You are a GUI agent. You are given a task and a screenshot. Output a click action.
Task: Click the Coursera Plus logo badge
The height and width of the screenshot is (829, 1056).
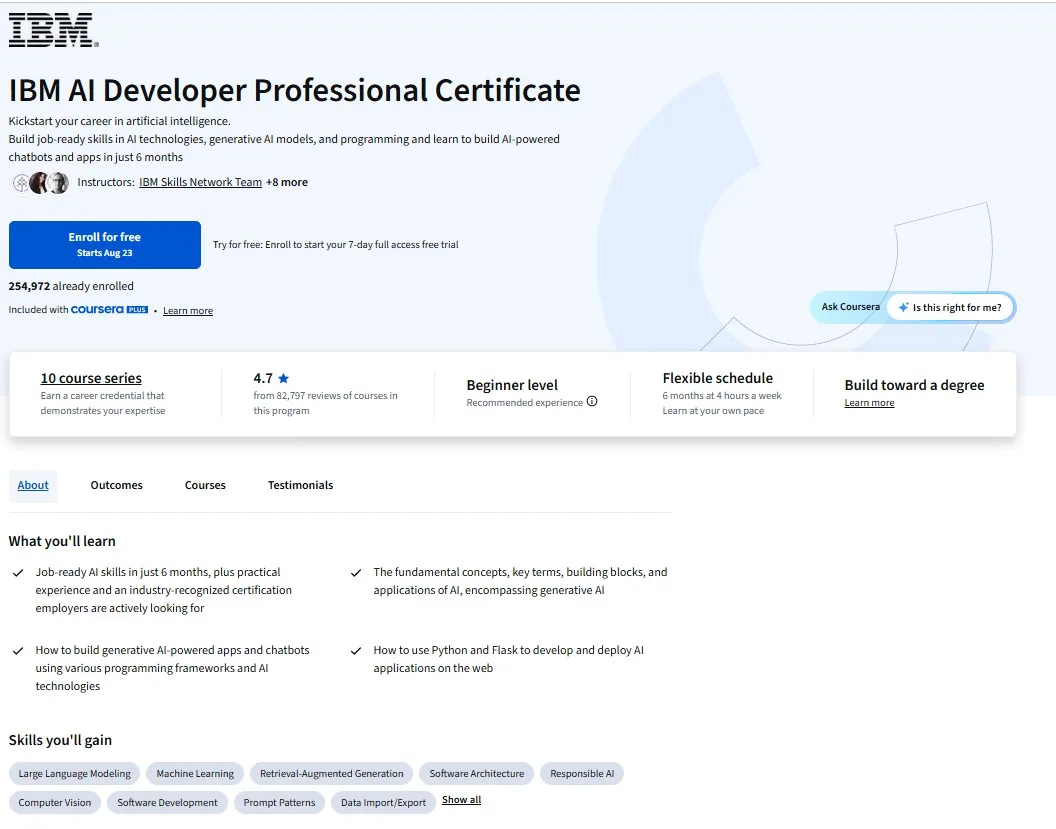(109, 309)
